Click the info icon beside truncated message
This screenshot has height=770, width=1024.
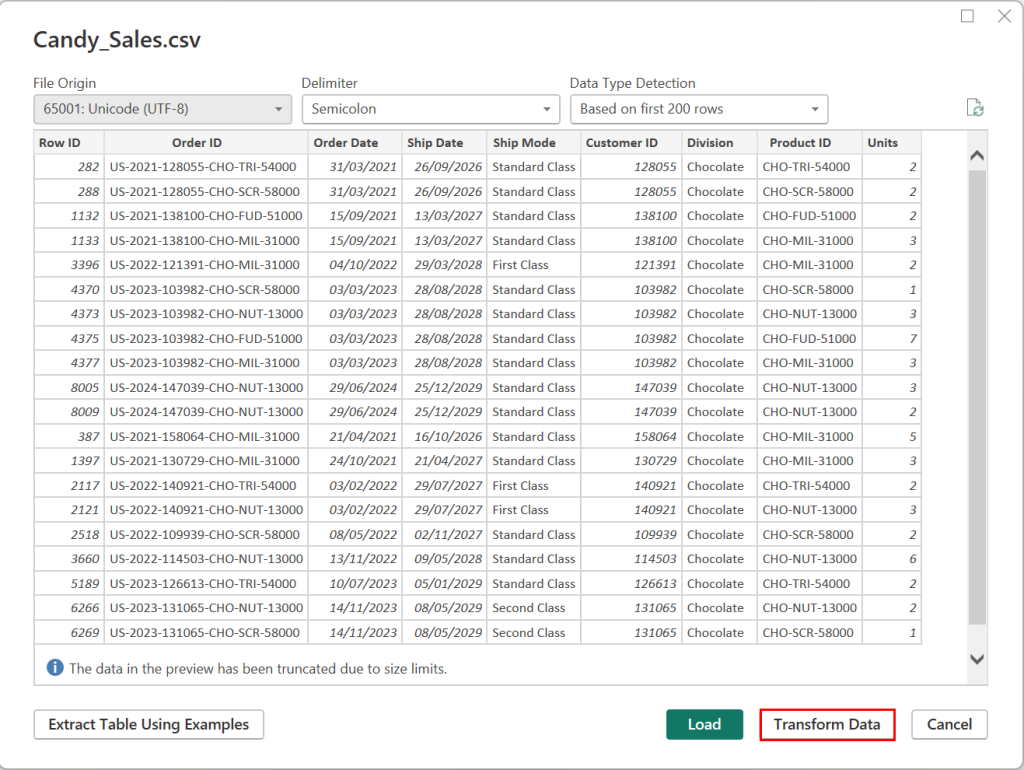[55, 667]
